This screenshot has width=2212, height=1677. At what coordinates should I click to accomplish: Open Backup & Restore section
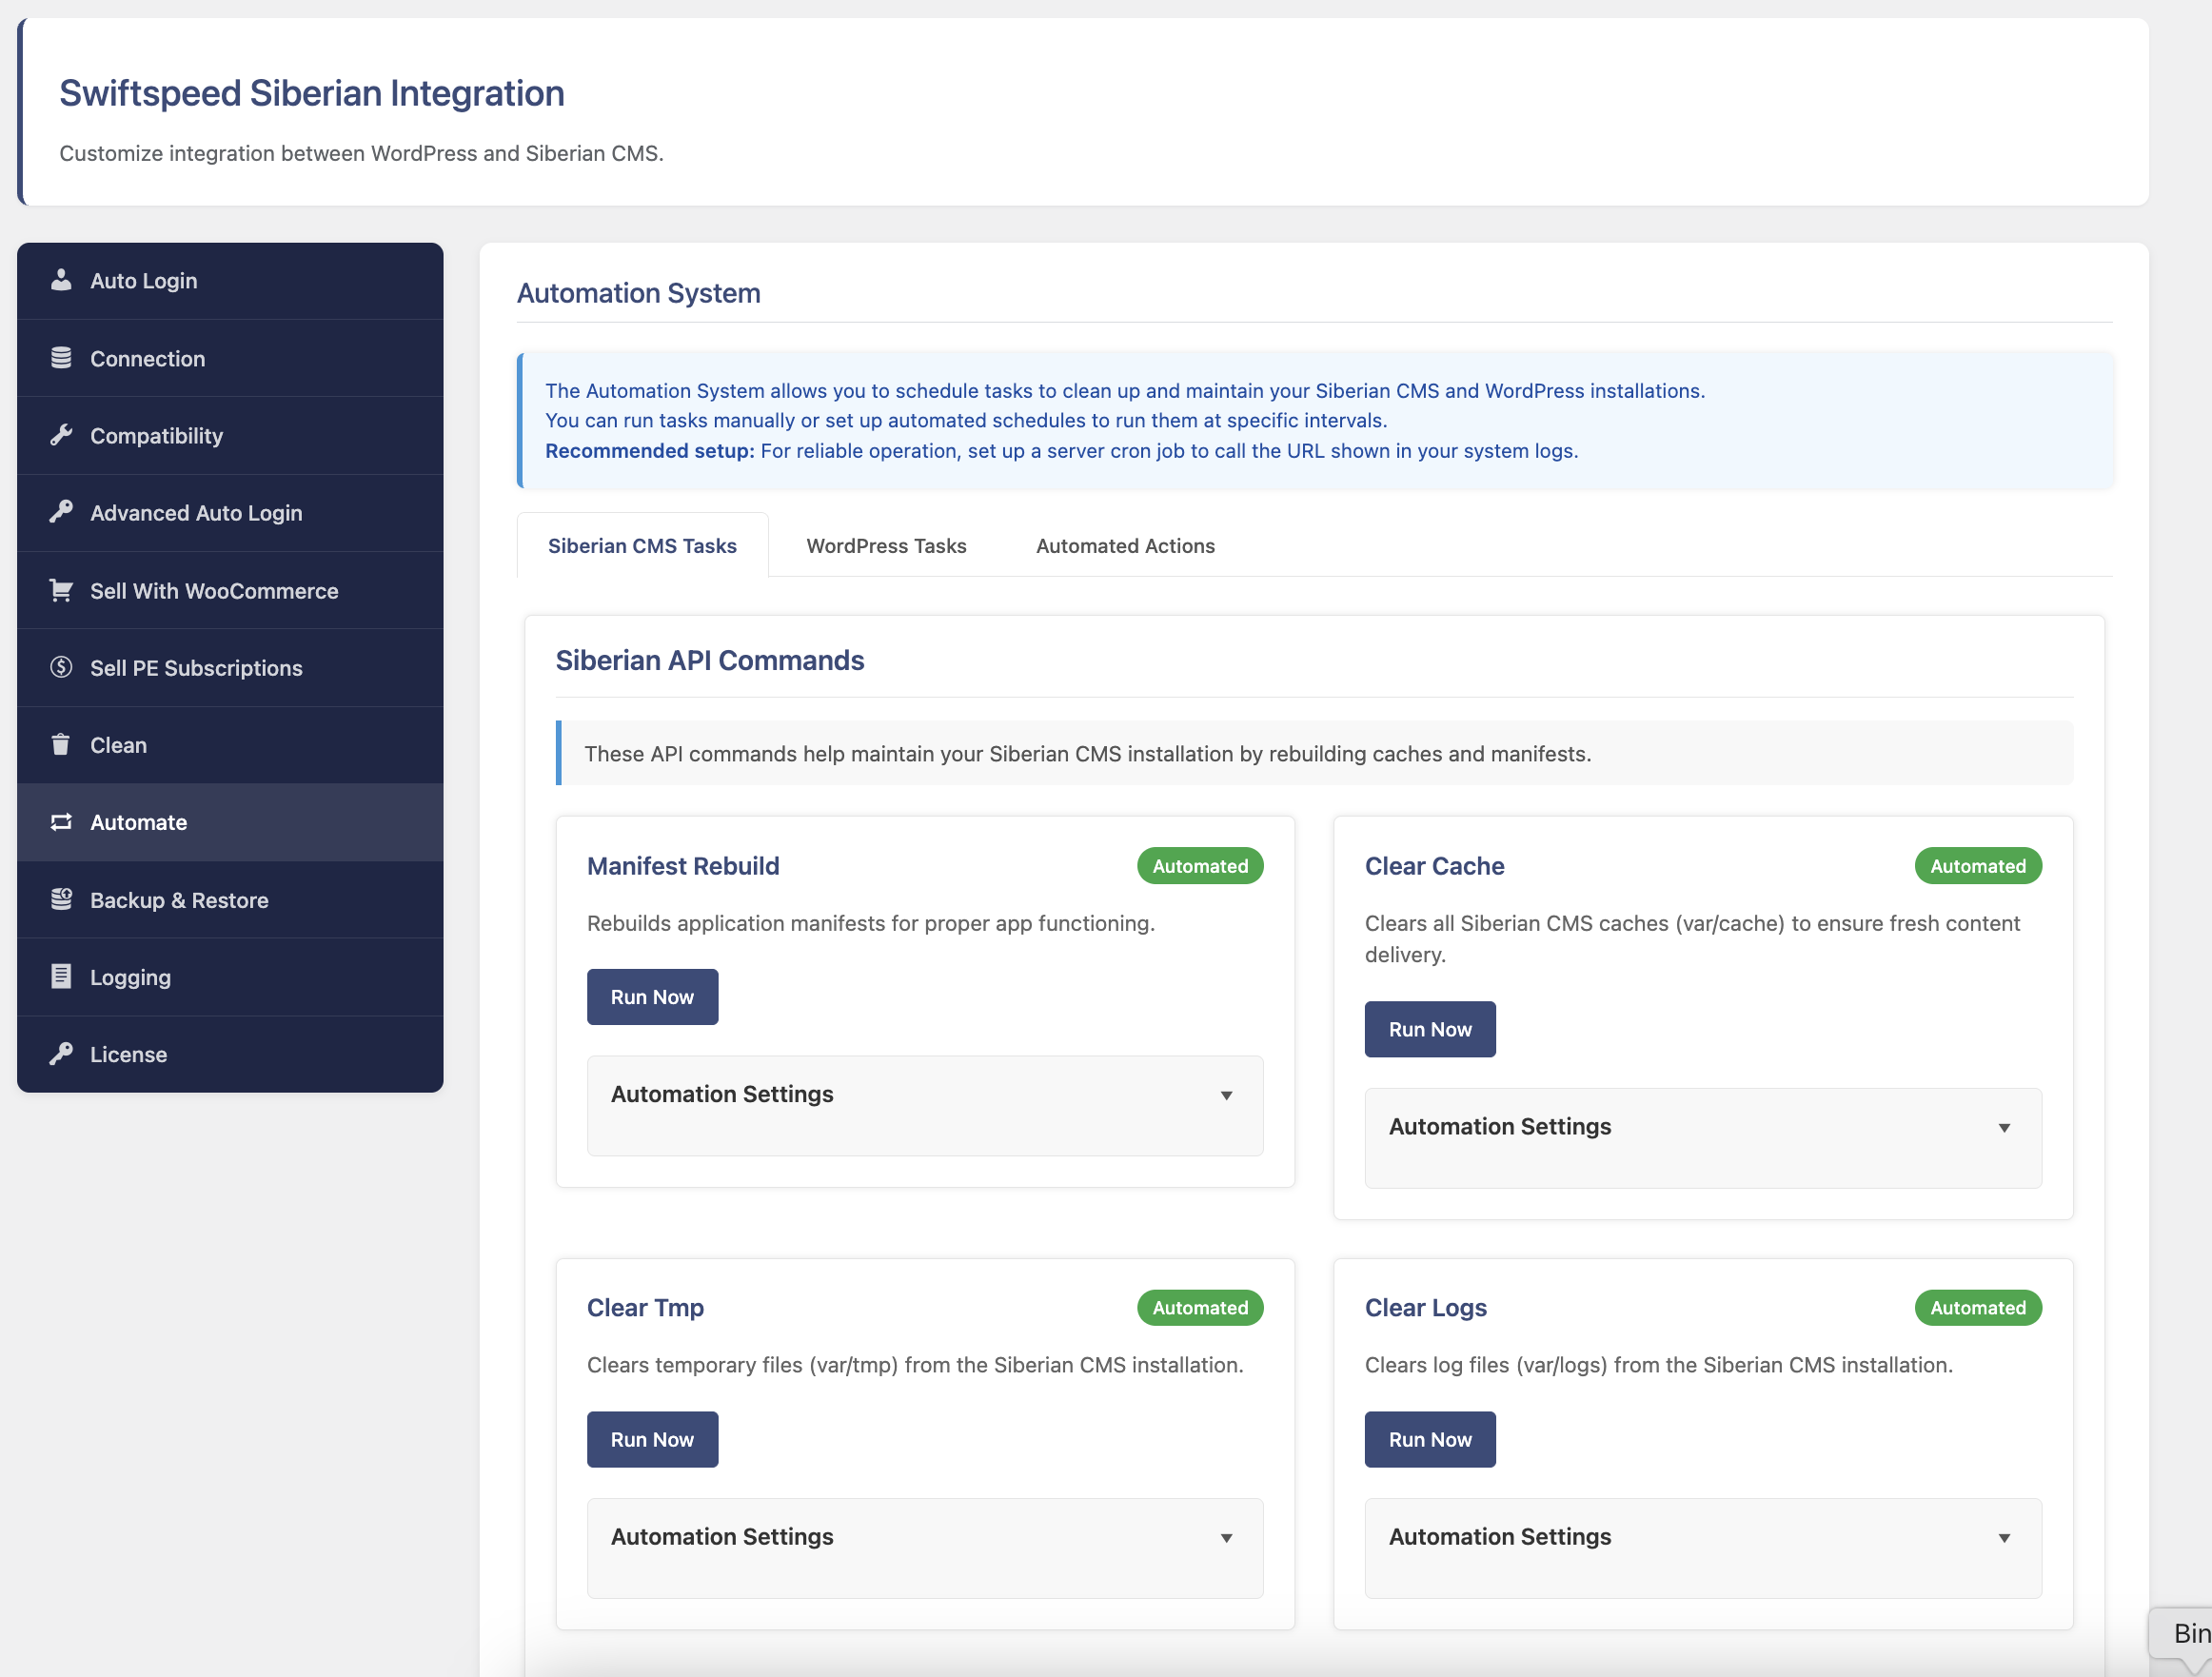(x=230, y=899)
